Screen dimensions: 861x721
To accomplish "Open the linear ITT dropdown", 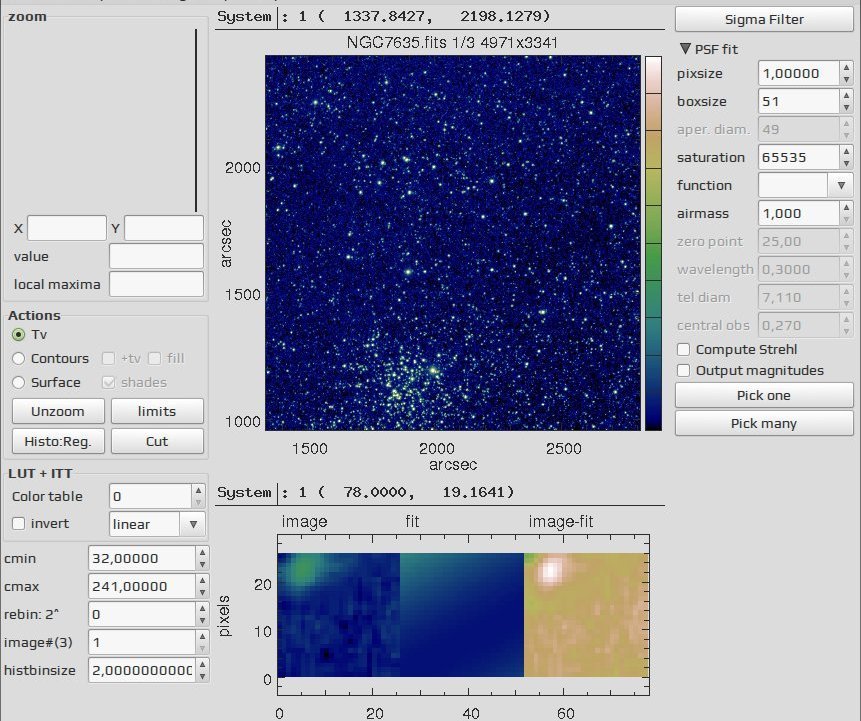I will click(193, 524).
